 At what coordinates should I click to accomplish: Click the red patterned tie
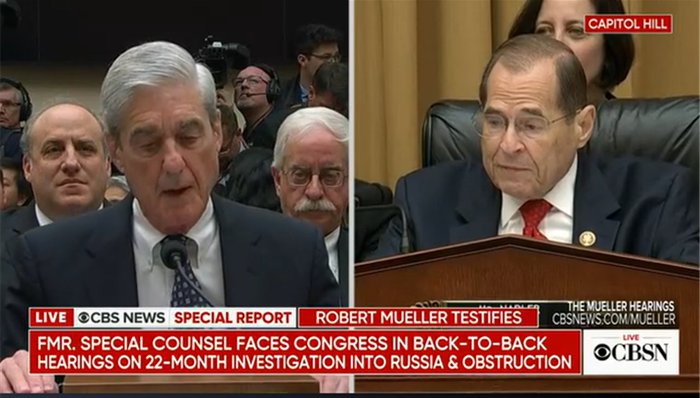click(x=534, y=219)
